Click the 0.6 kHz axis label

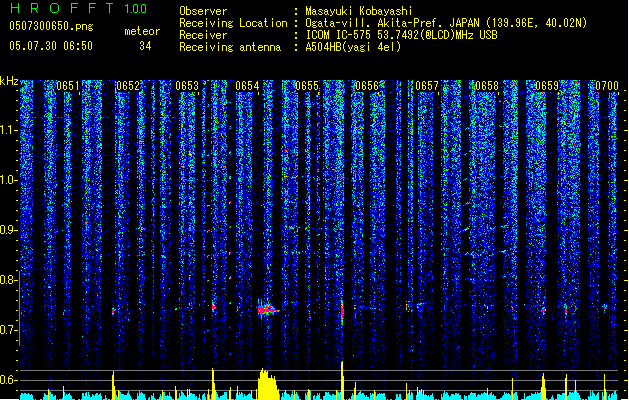click(x=9, y=380)
